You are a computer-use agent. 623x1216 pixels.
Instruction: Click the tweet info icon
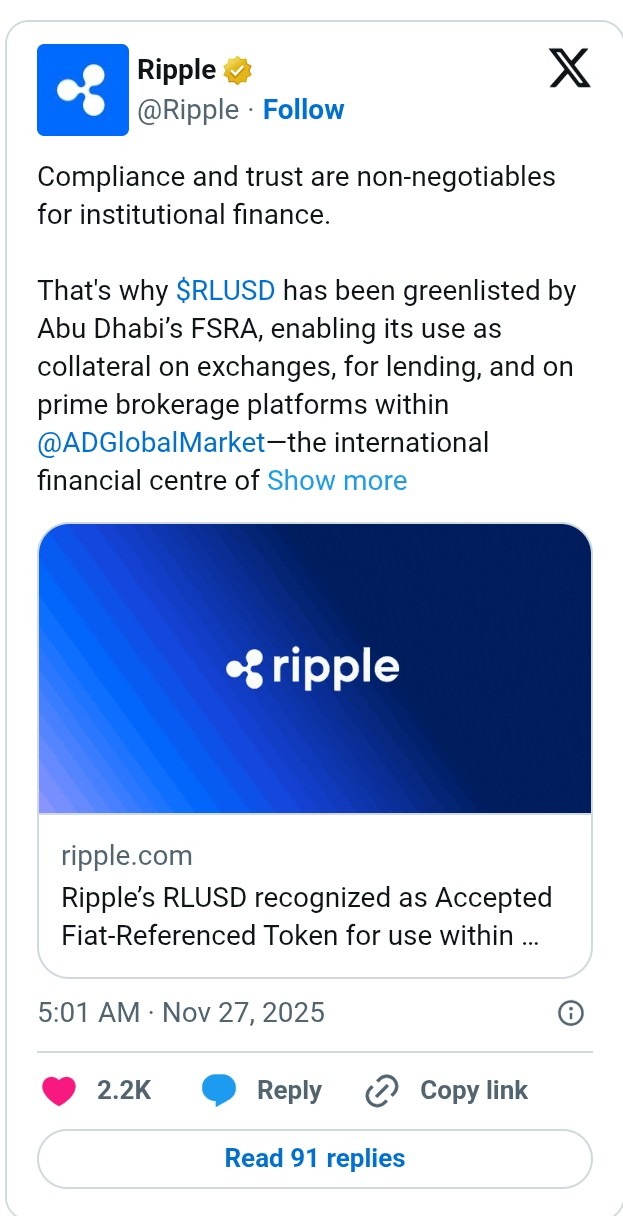coord(570,1013)
